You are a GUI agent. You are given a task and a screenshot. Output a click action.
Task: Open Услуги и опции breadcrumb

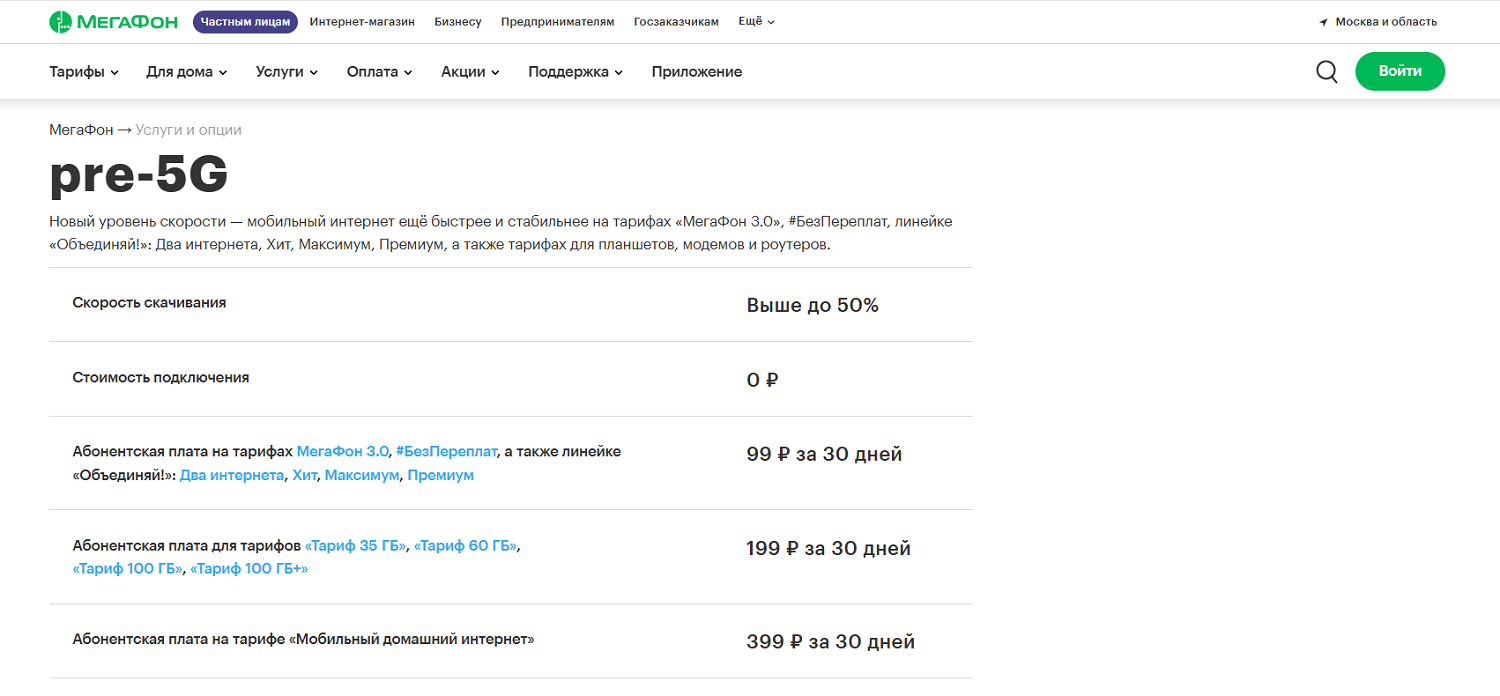point(189,130)
